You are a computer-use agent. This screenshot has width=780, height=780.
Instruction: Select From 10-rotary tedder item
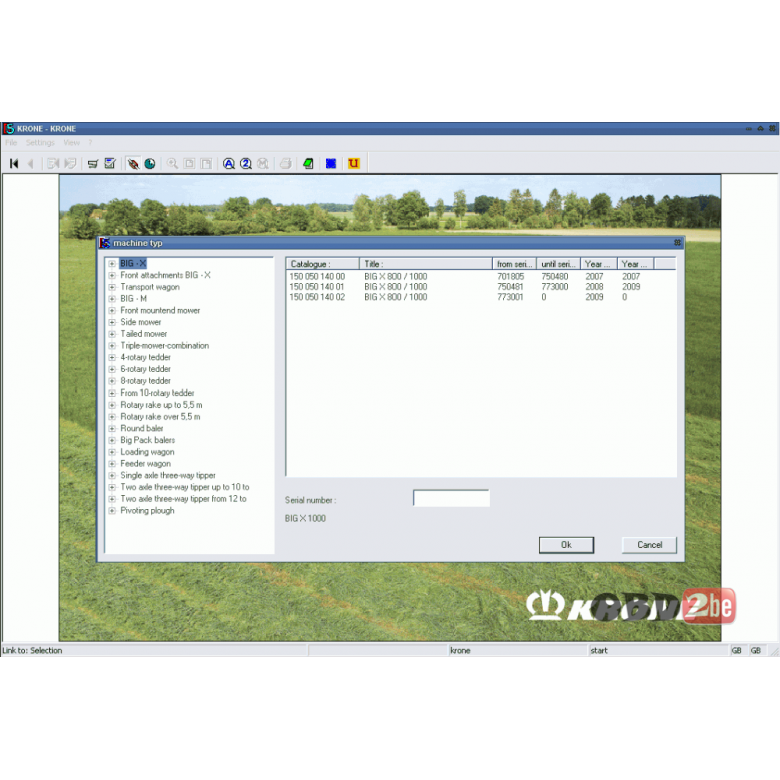(x=157, y=393)
